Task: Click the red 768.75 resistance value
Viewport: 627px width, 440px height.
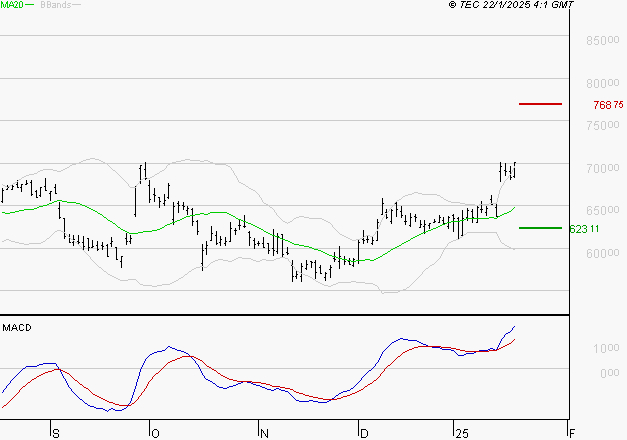Action: point(608,105)
